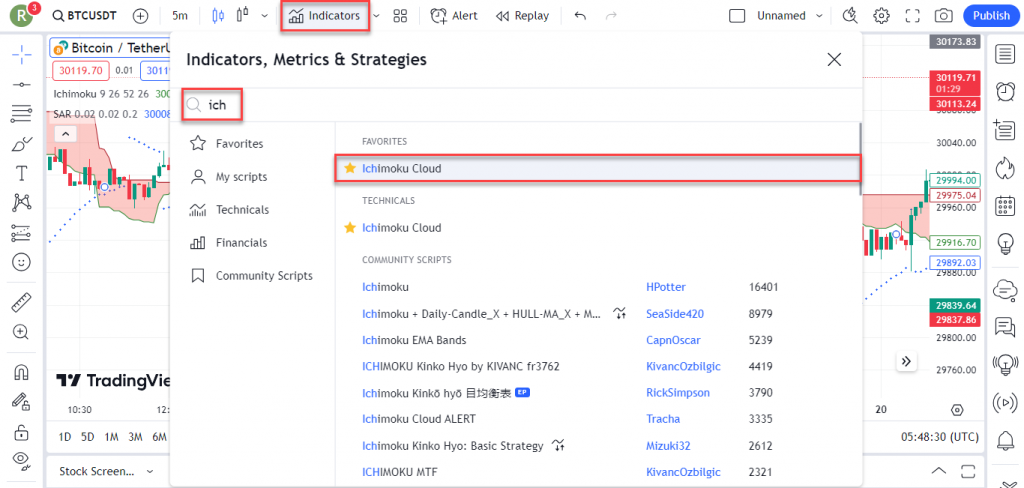1024x488 pixels.
Task: Expand the indicator templates dropdown arrow
Action: tap(377, 16)
